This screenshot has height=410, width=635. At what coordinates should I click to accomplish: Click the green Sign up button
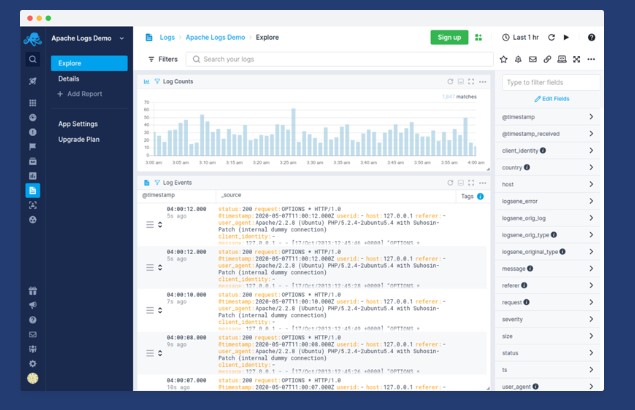449,37
